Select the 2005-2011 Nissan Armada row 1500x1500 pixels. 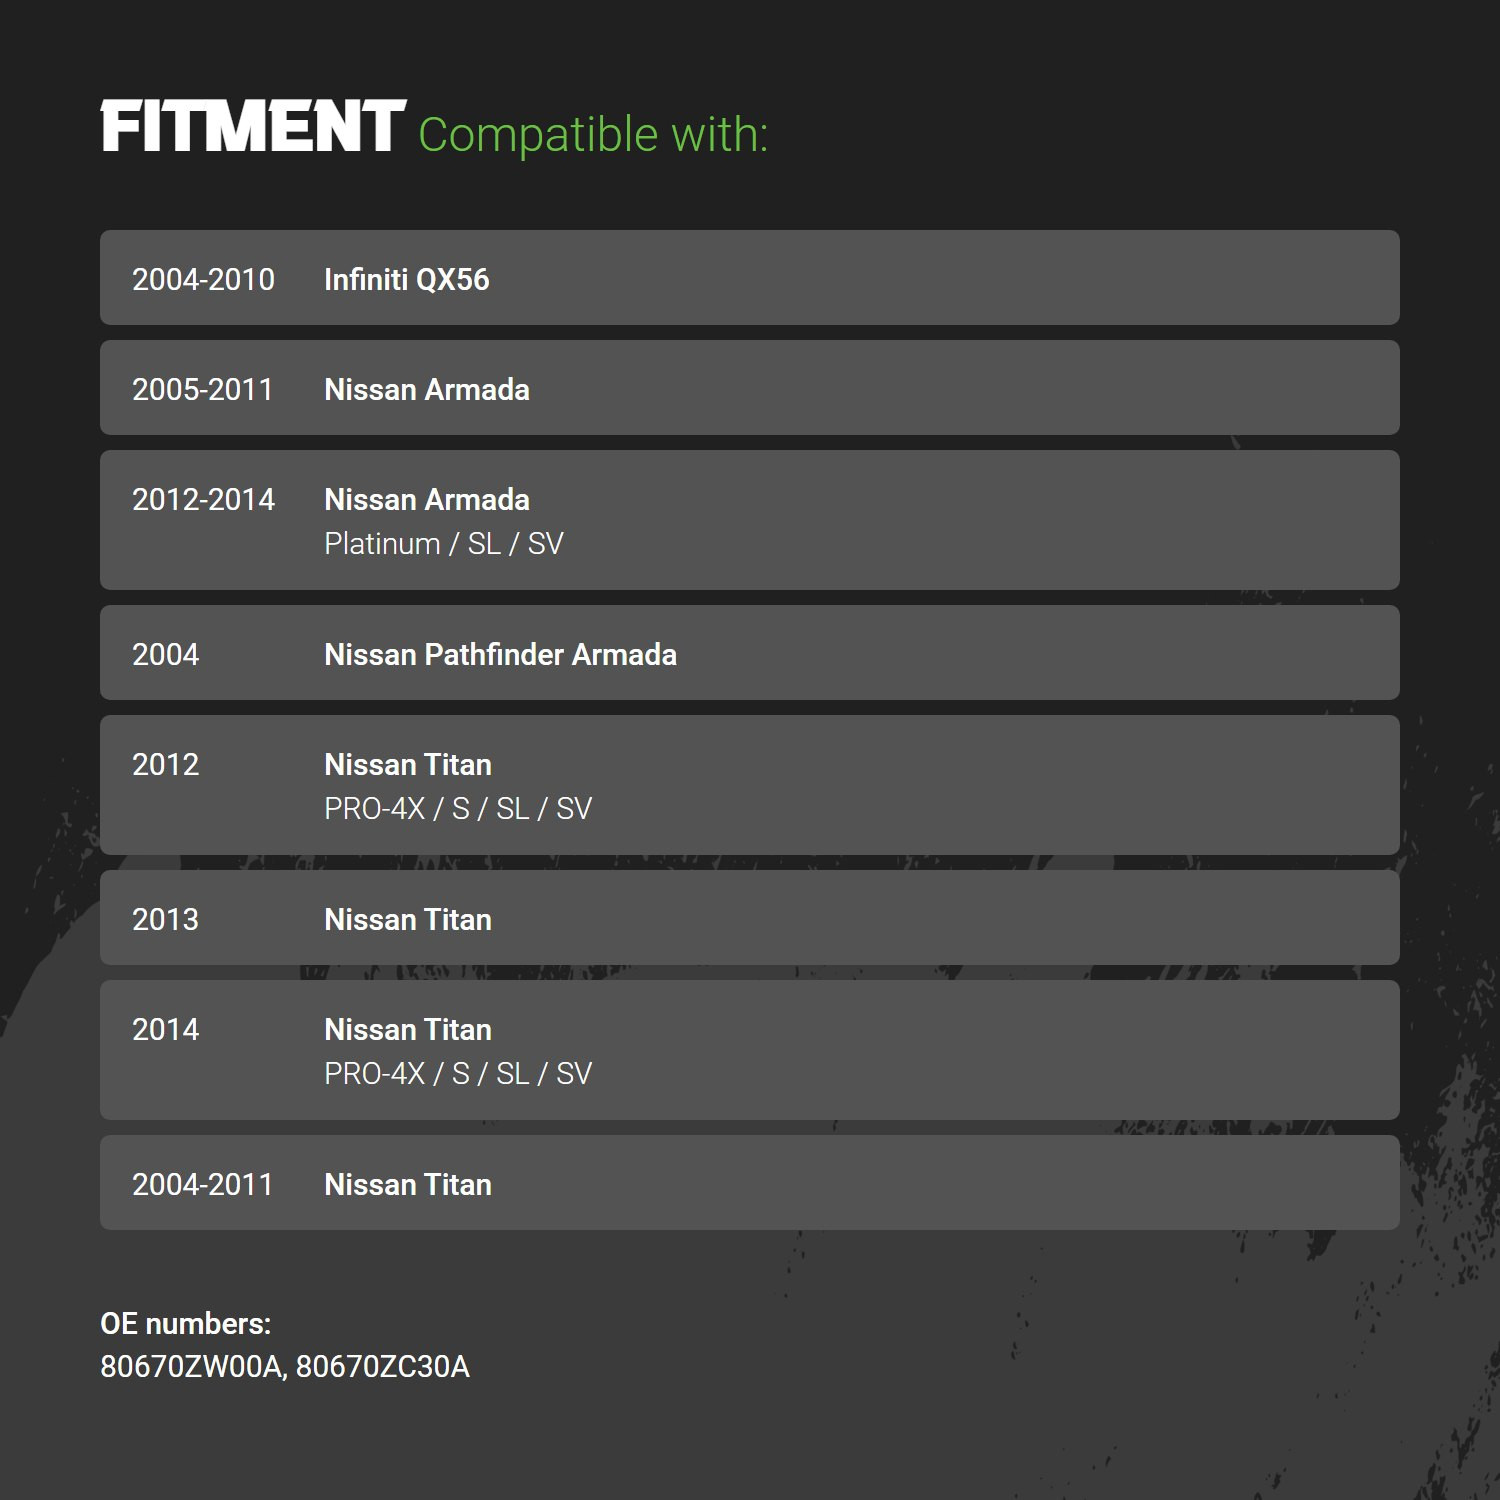750,387
